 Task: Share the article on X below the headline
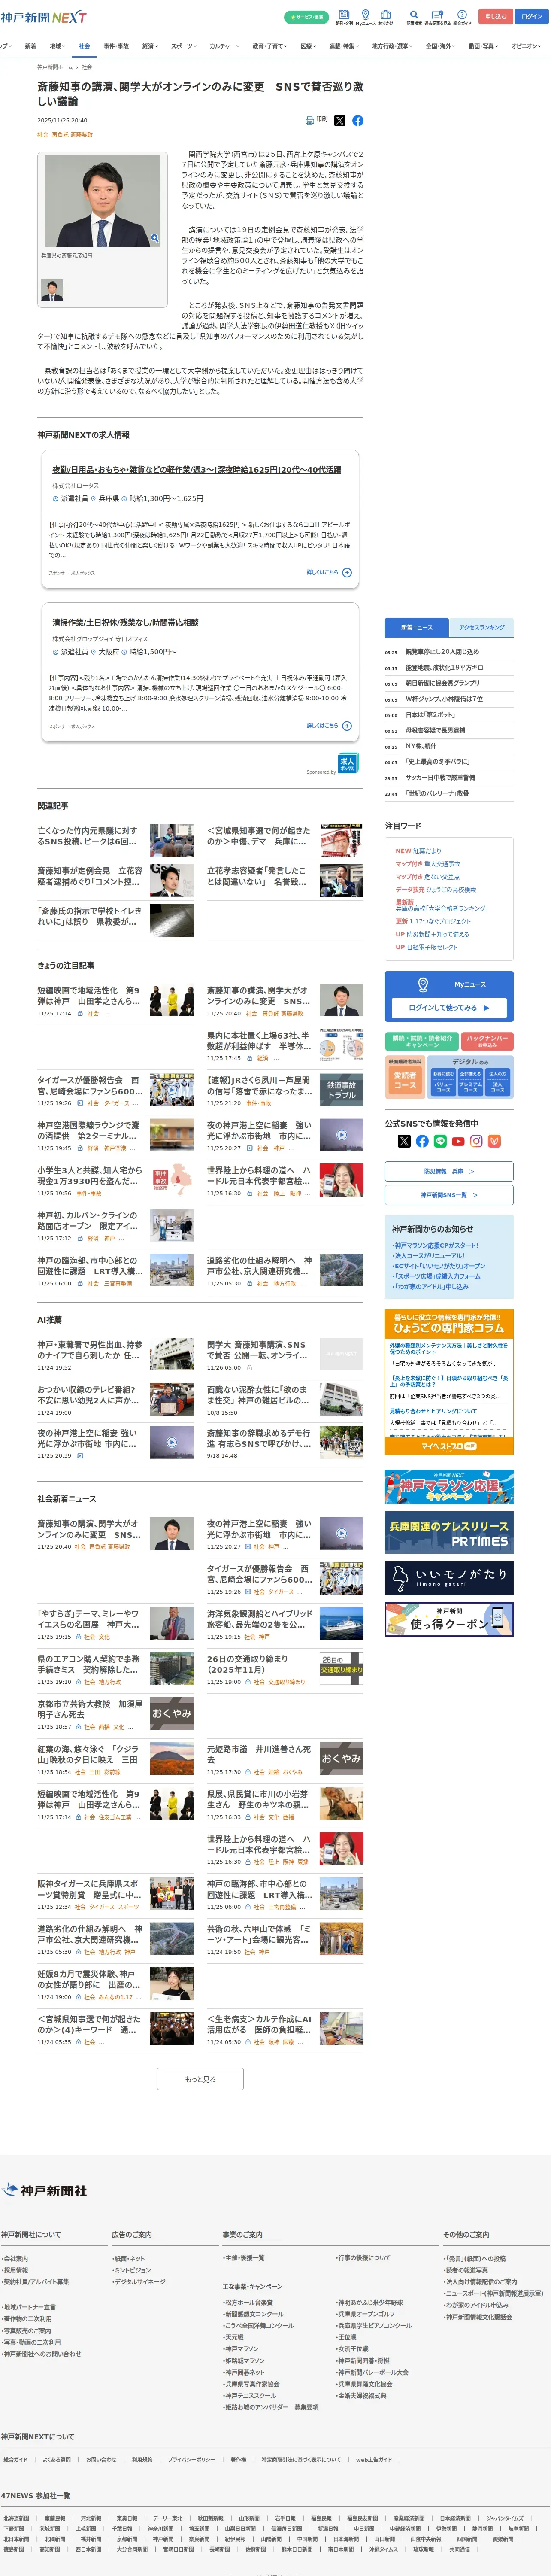(340, 121)
